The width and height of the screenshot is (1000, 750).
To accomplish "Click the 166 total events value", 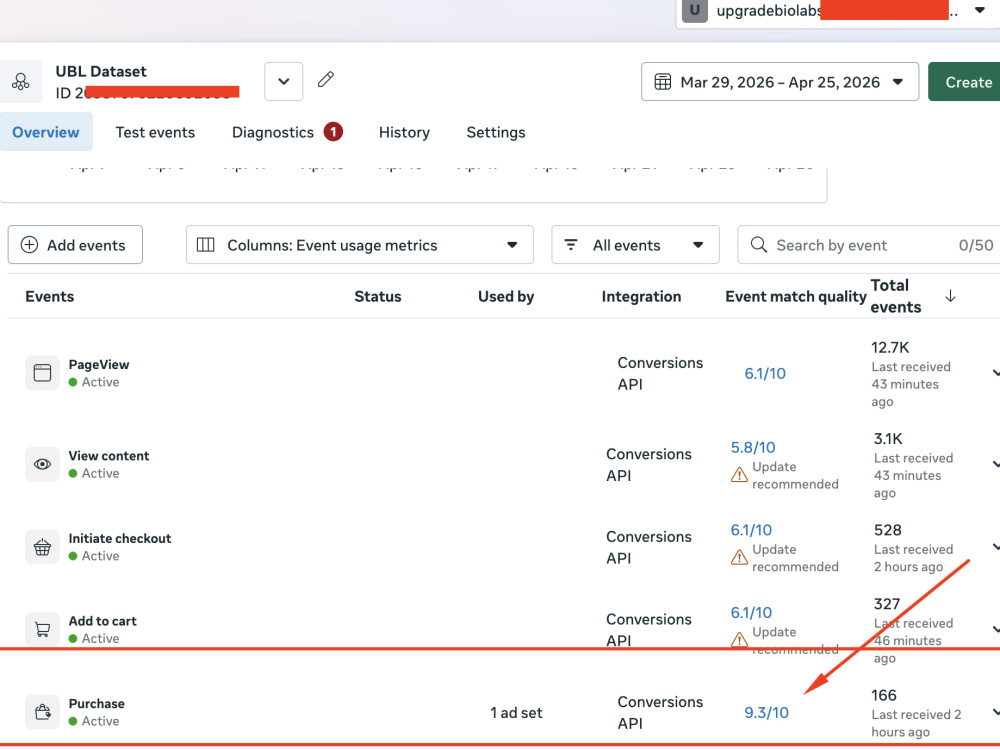I will pos(884,695).
